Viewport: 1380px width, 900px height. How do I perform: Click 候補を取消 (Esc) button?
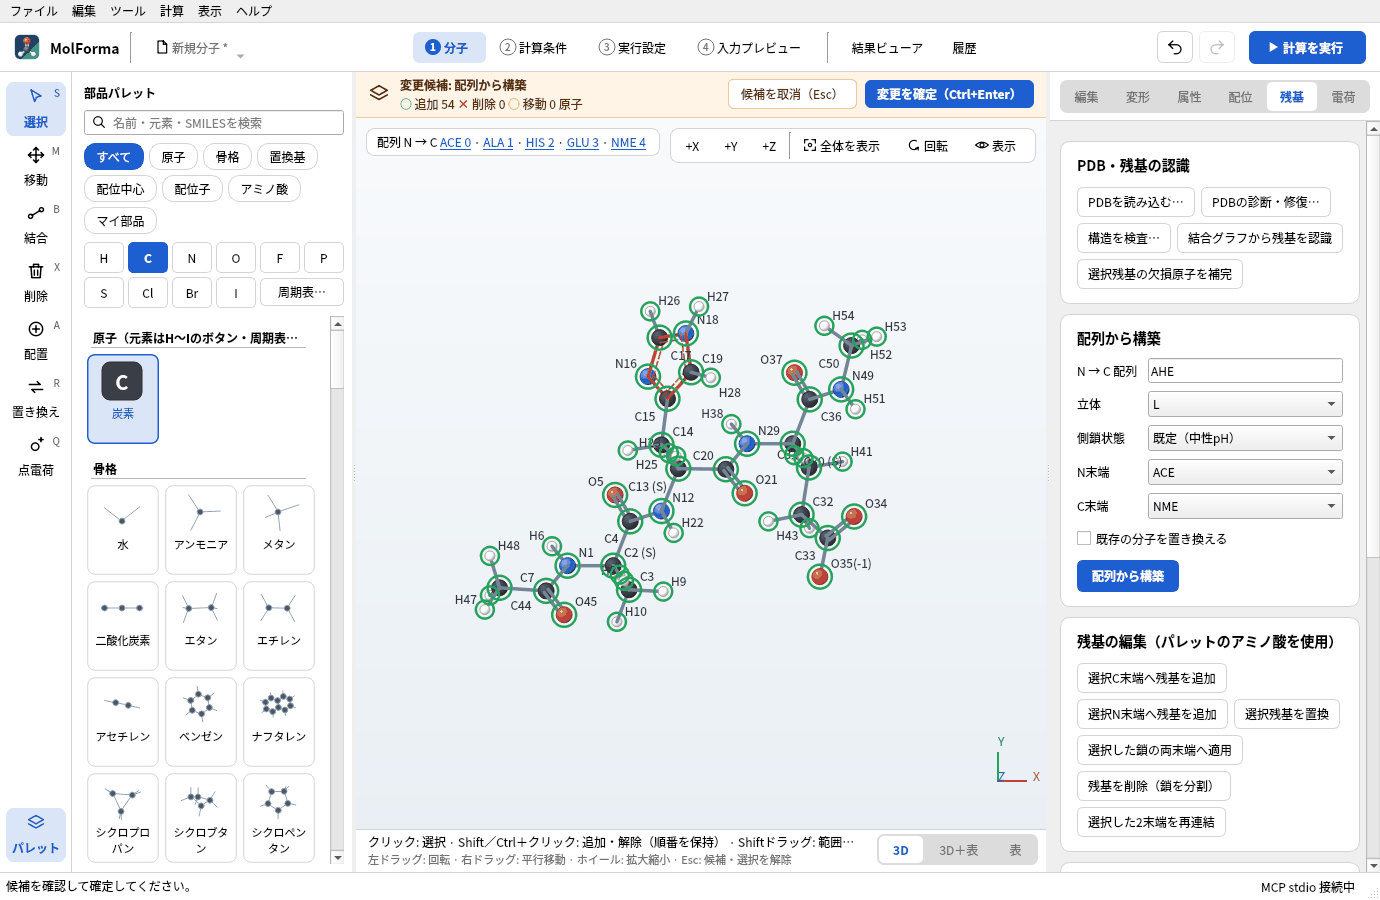click(792, 94)
